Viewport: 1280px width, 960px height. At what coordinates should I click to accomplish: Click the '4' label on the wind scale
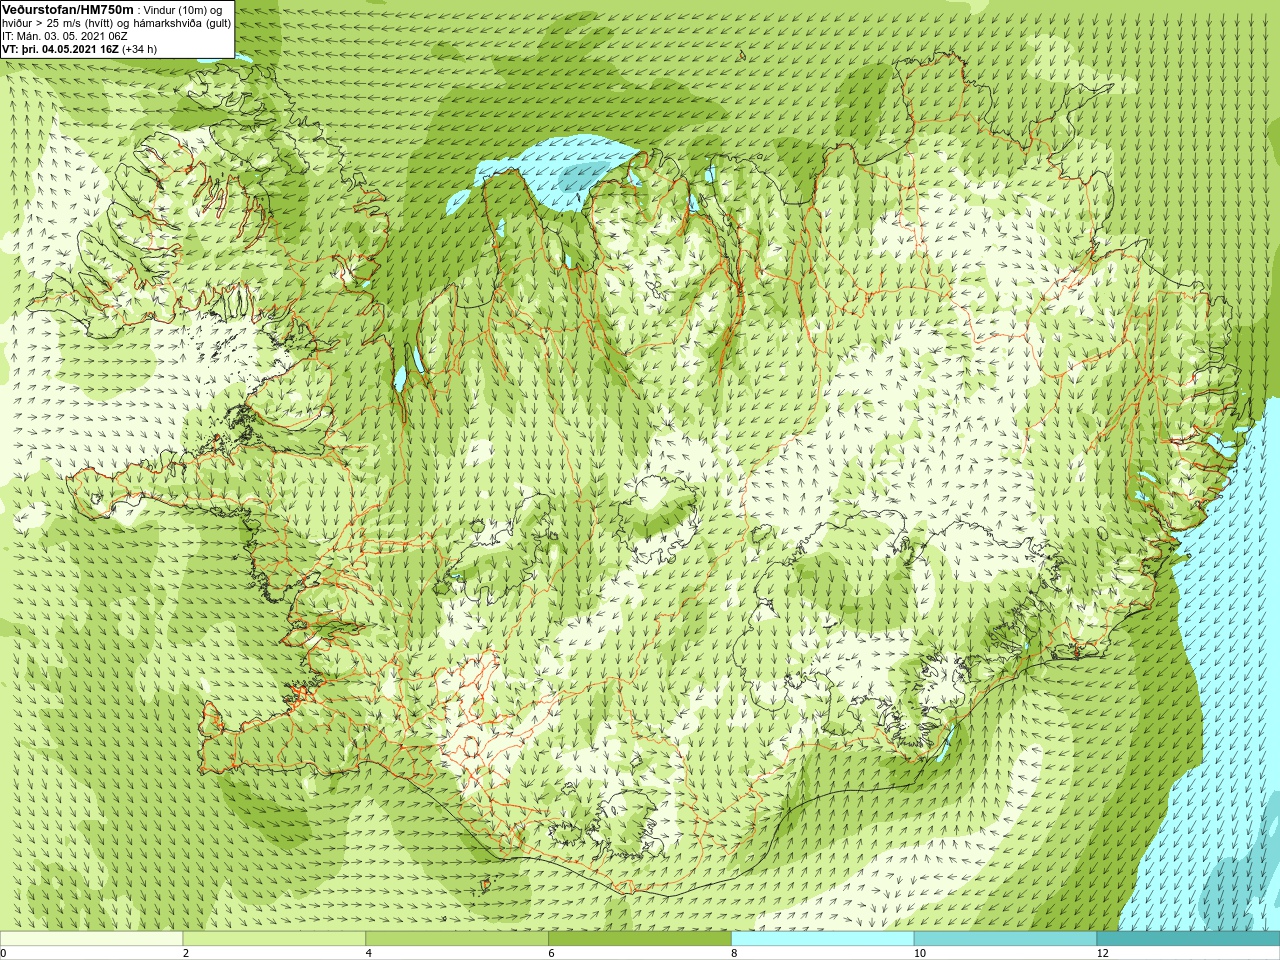[369, 953]
